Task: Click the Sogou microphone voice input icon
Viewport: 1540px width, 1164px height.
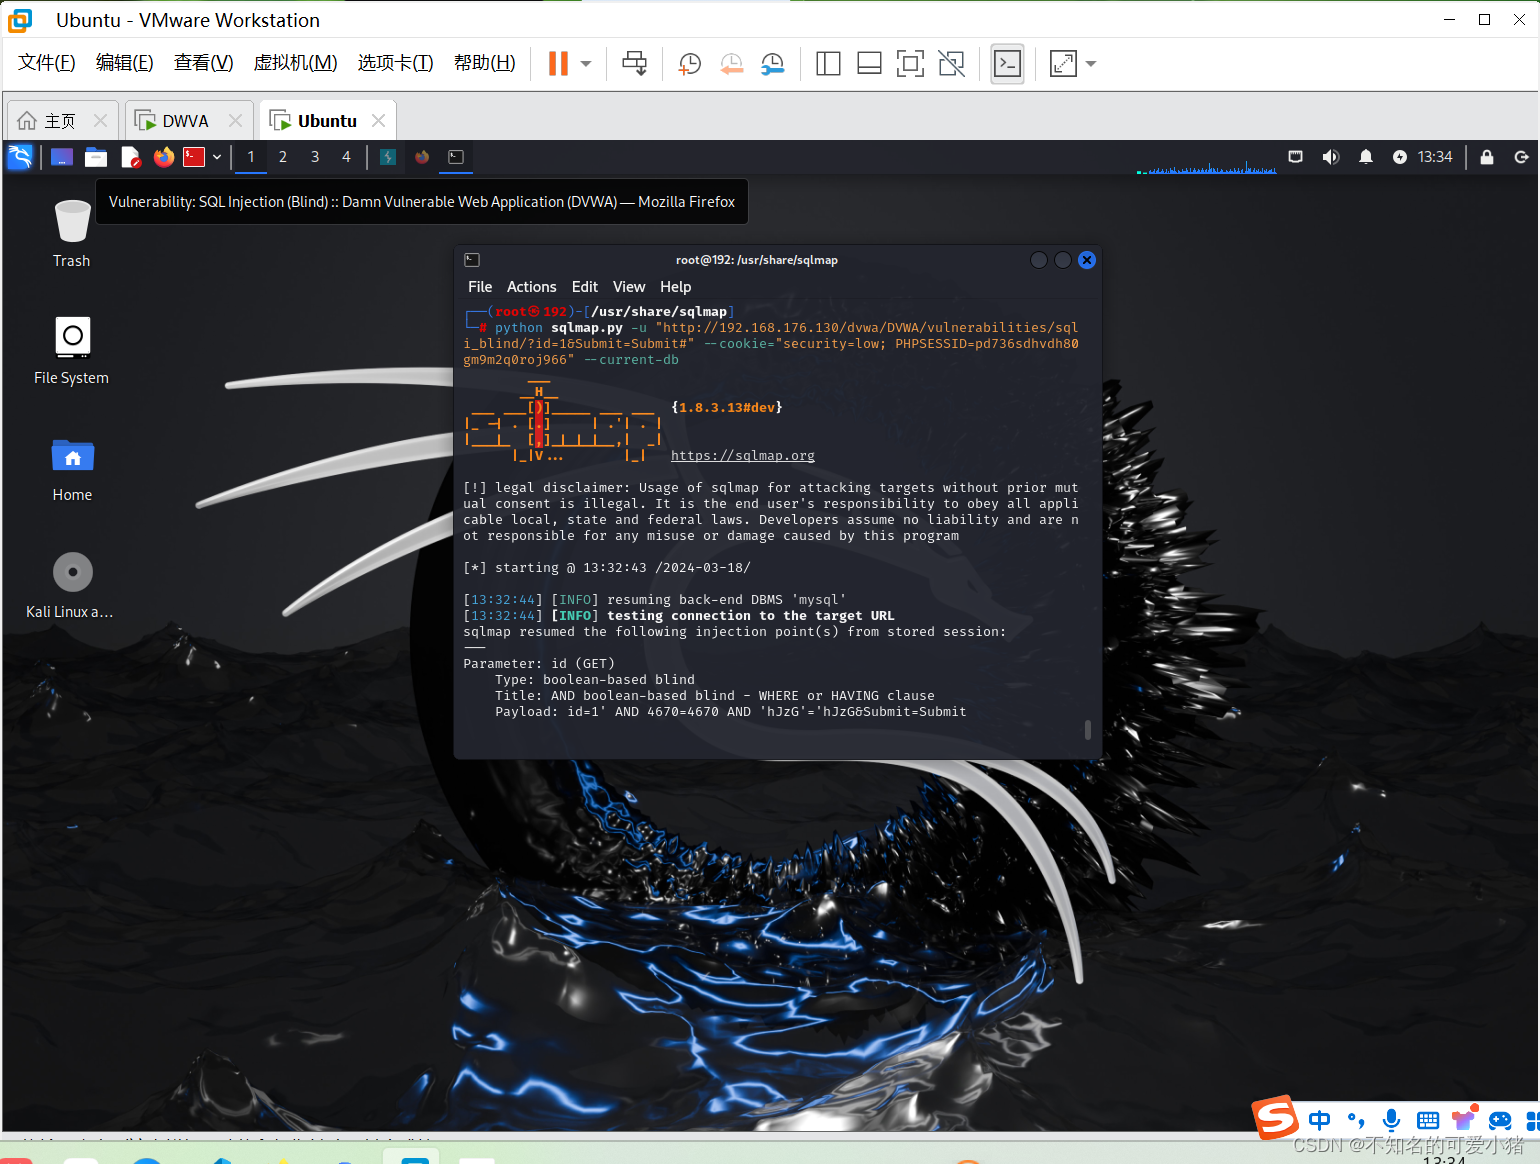Action: [x=1391, y=1120]
